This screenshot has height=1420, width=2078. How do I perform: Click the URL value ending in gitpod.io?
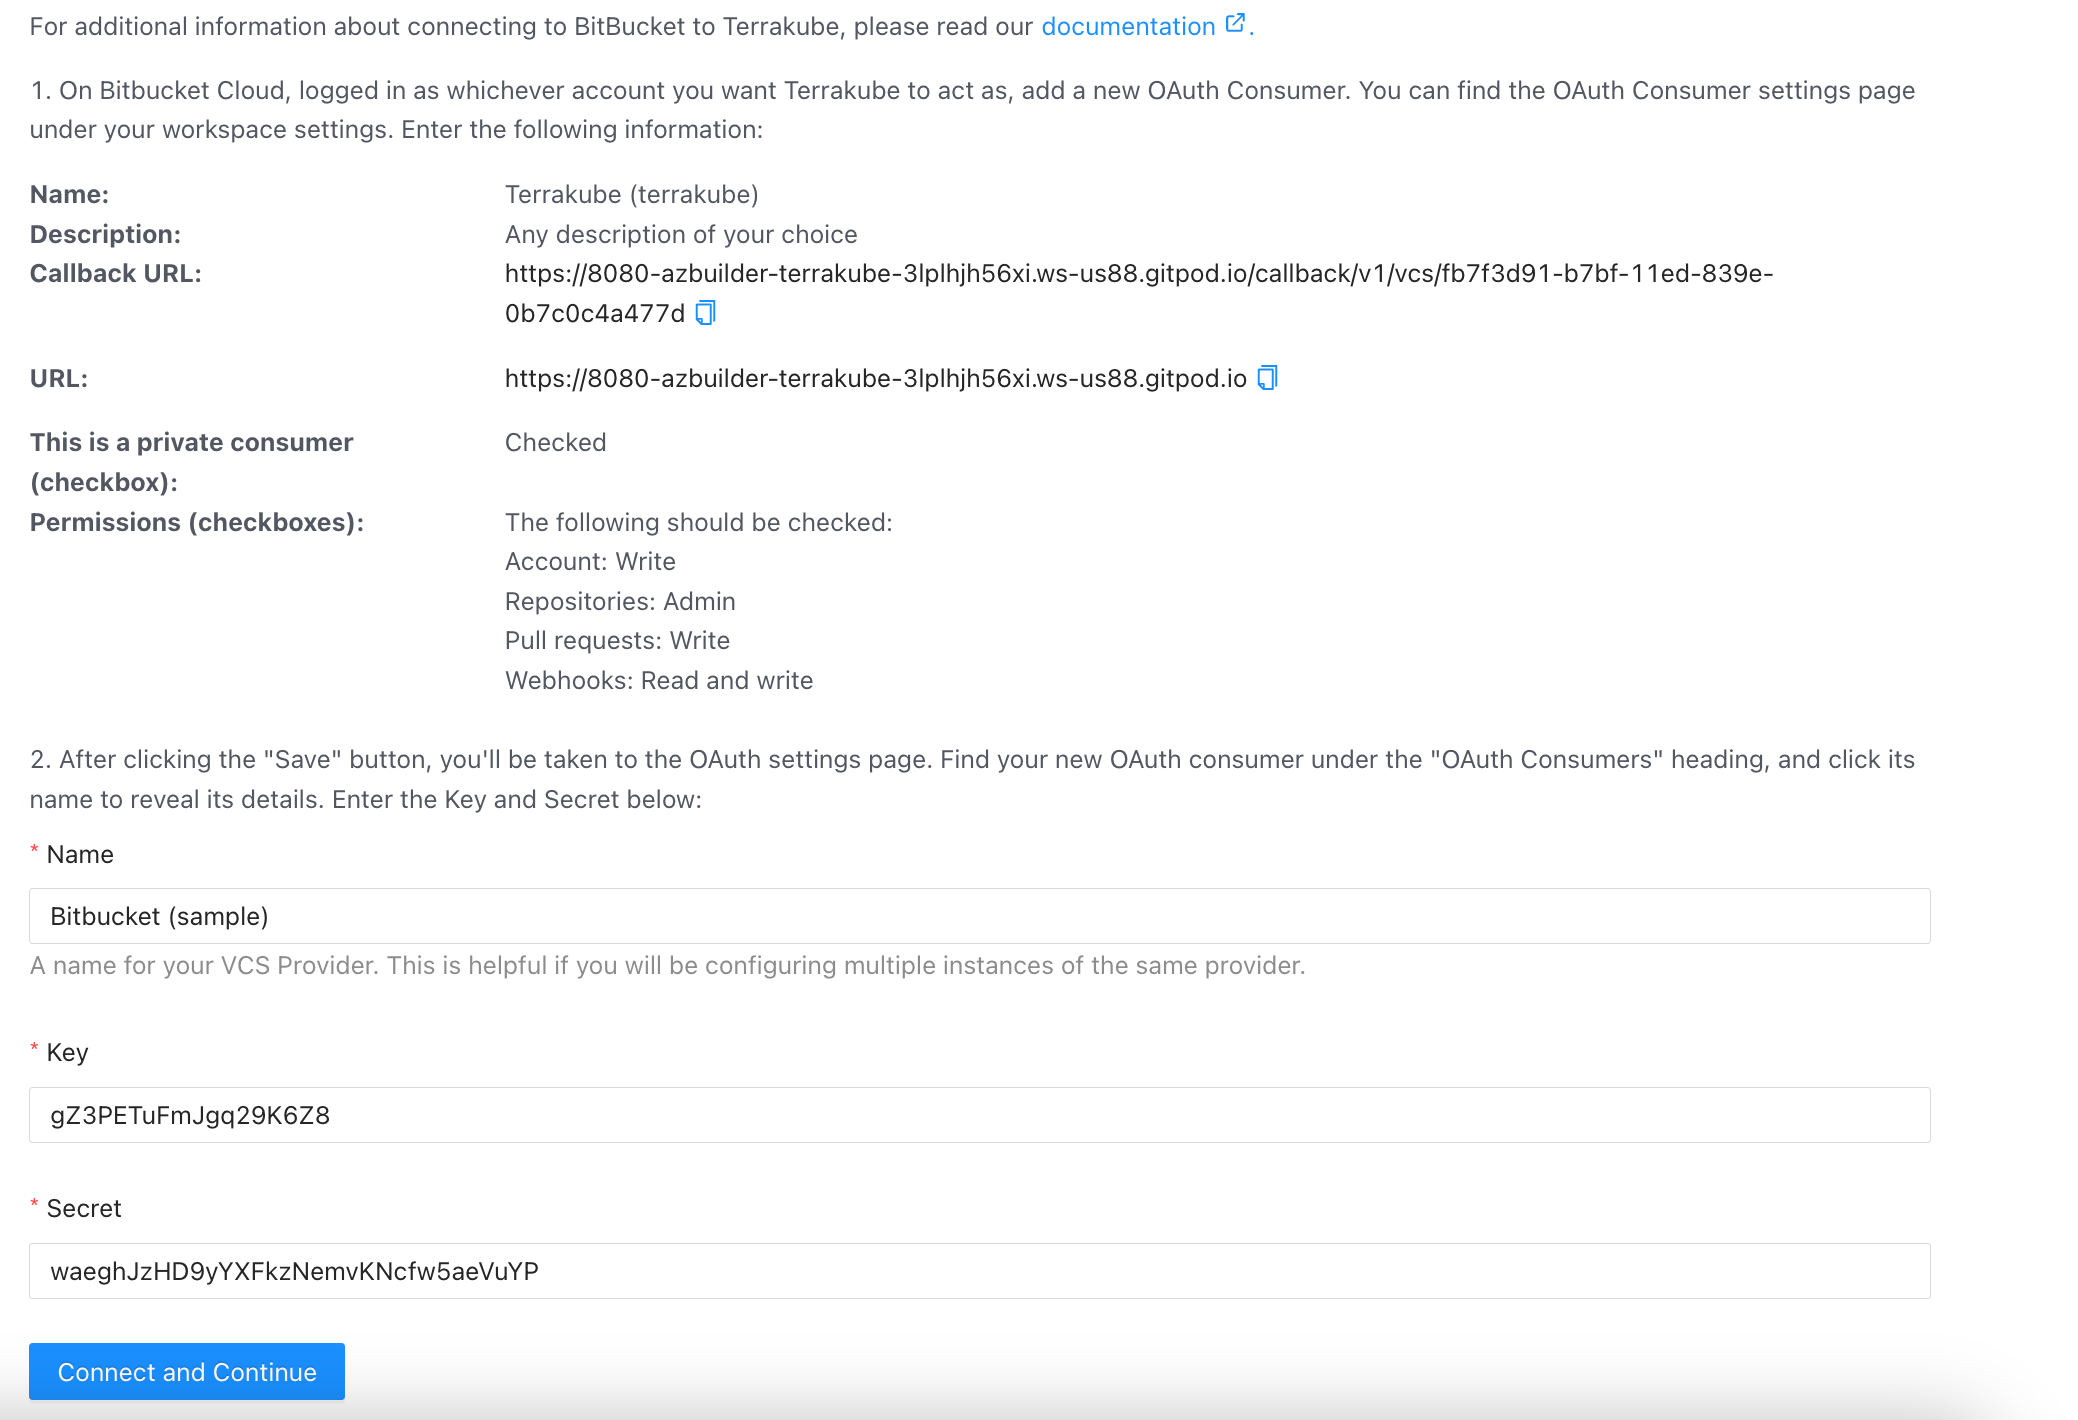pos(875,379)
